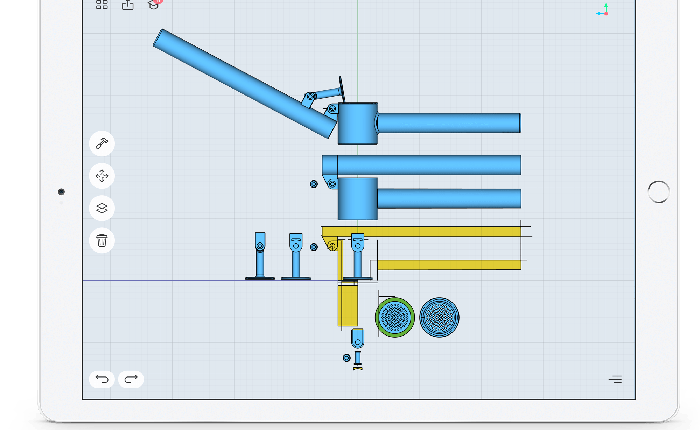Select the upper blue cylinder hub
This screenshot has height=430, width=700.
click(x=358, y=124)
